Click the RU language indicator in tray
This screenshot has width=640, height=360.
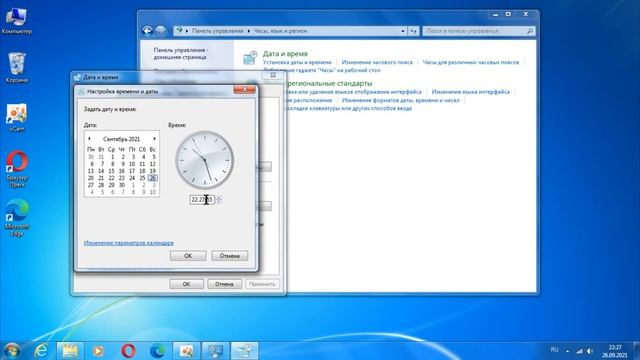click(554, 350)
